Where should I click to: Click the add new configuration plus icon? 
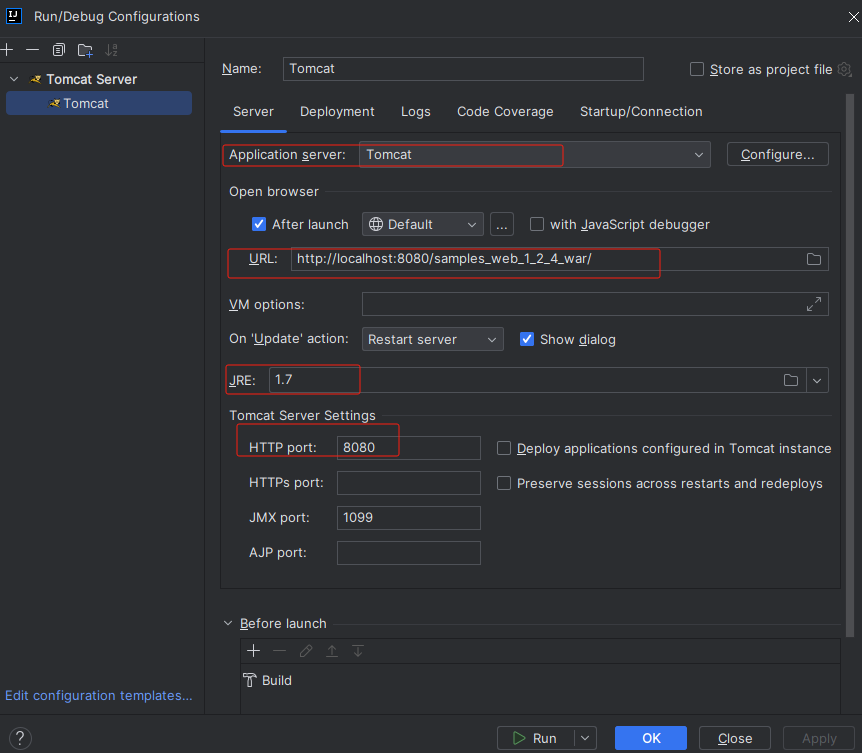click(7, 50)
